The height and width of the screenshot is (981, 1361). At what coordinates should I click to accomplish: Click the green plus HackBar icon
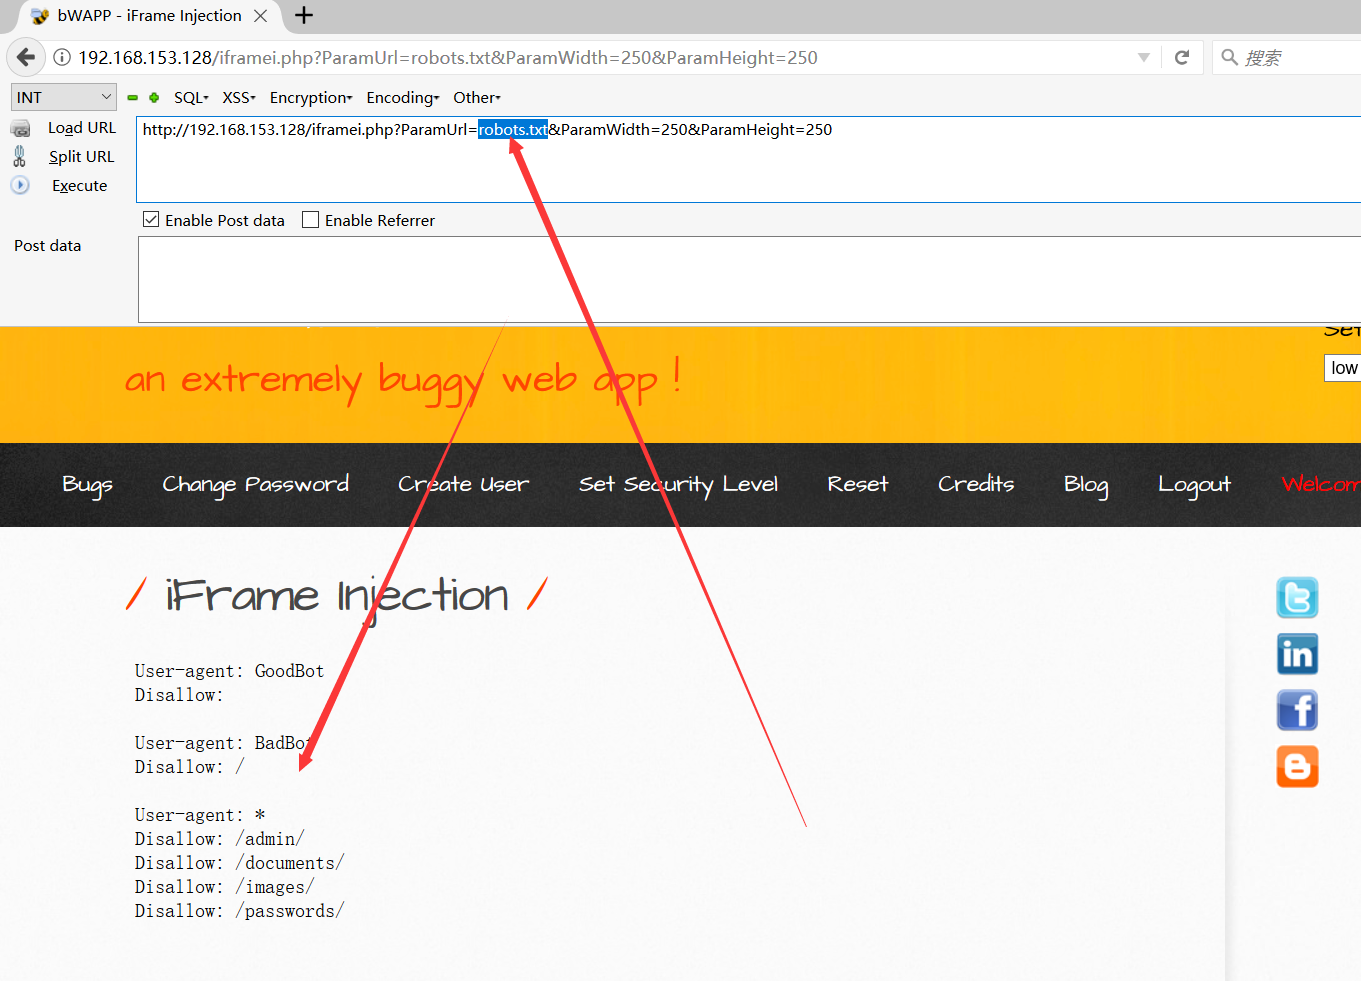click(154, 98)
